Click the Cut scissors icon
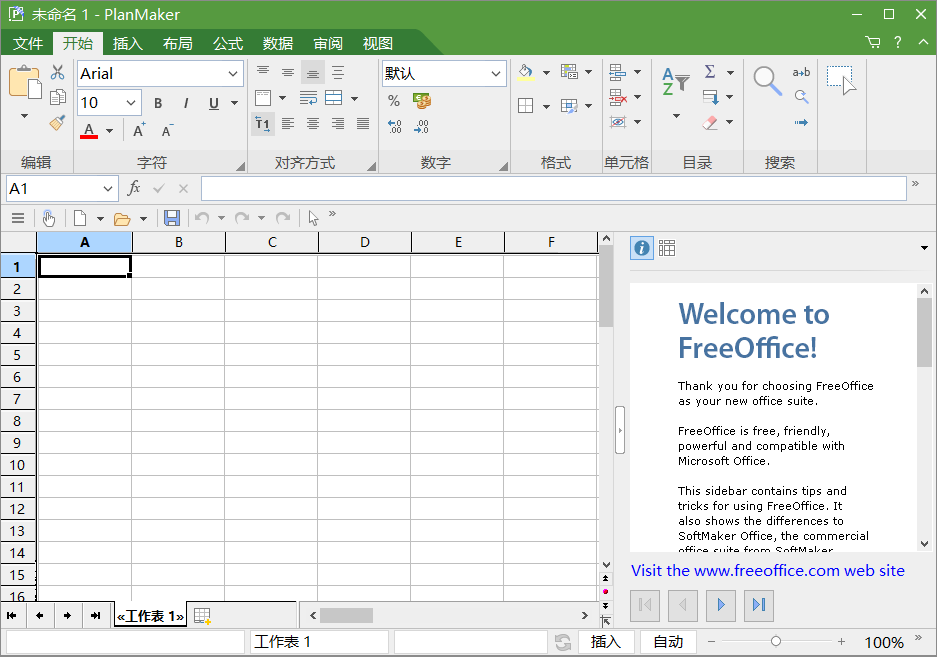Screen dimensions: 937x657 tap(58, 73)
